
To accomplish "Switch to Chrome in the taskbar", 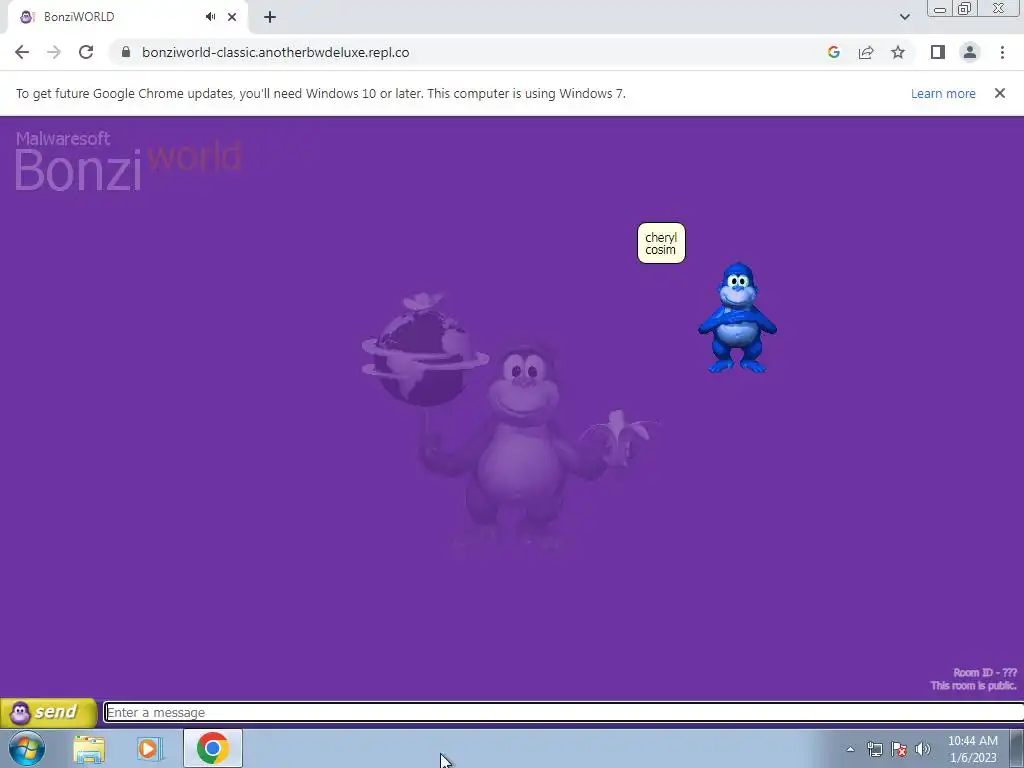I will point(213,748).
